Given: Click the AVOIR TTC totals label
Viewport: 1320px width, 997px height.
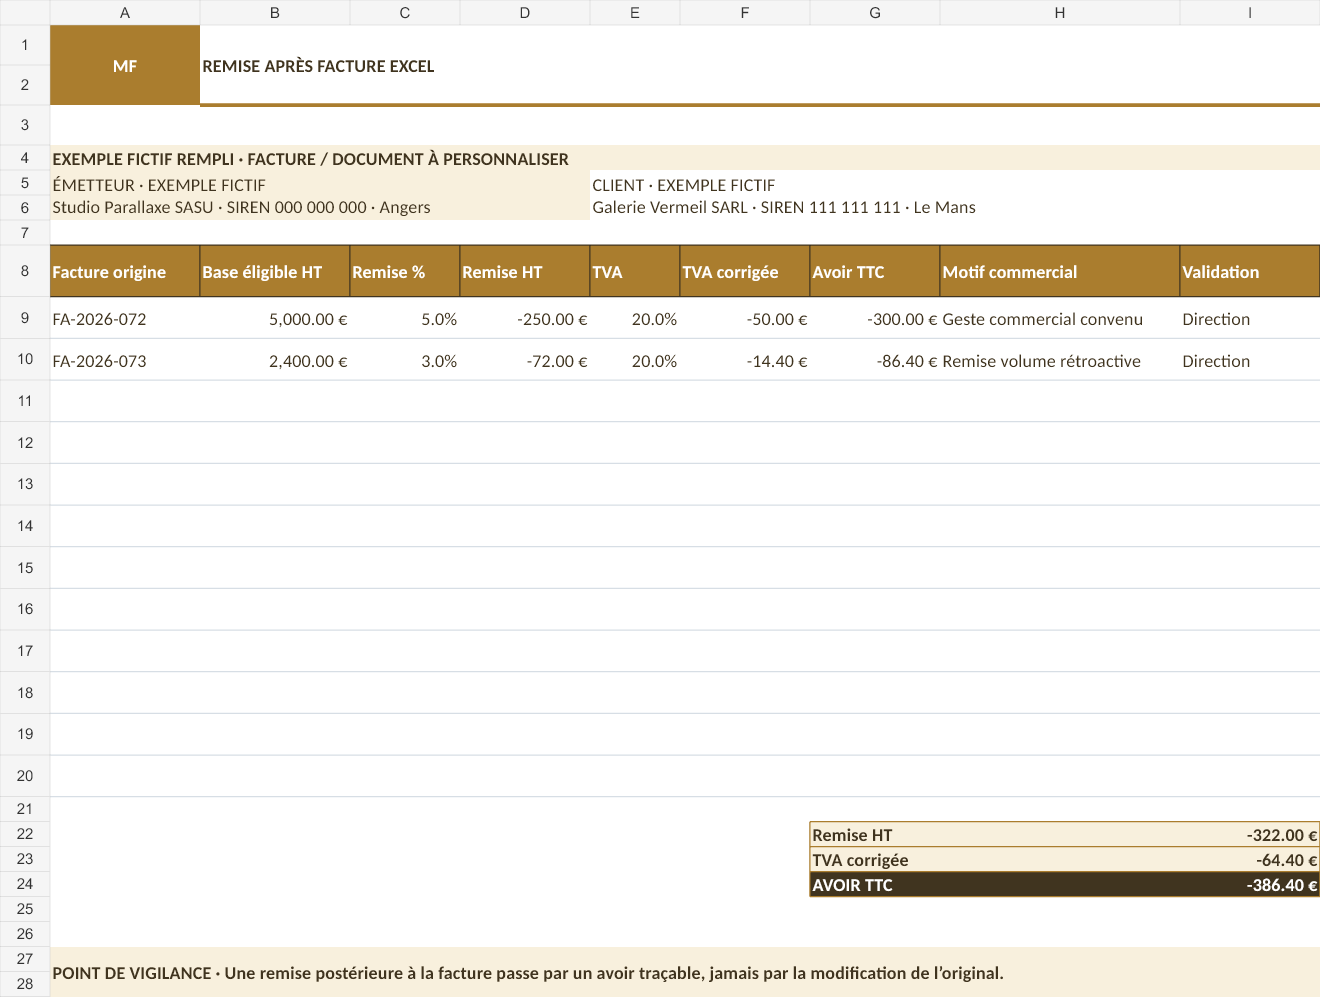Looking at the screenshot, I should [x=852, y=884].
